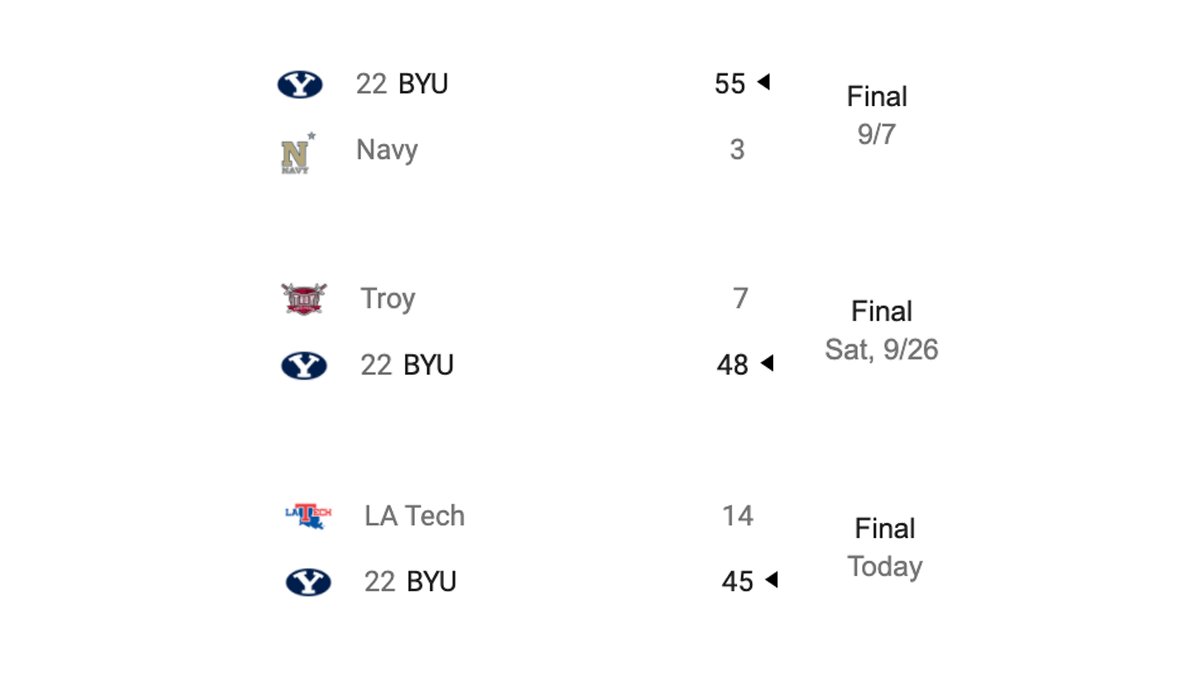Click the winner arrow next to score 48

(x=767, y=364)
